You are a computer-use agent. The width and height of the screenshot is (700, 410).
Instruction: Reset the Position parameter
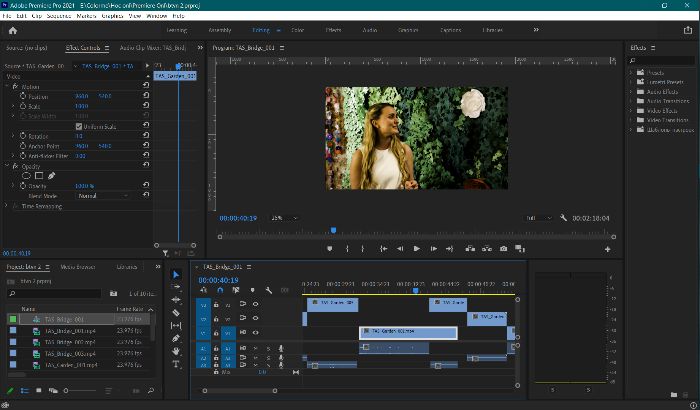146,96
